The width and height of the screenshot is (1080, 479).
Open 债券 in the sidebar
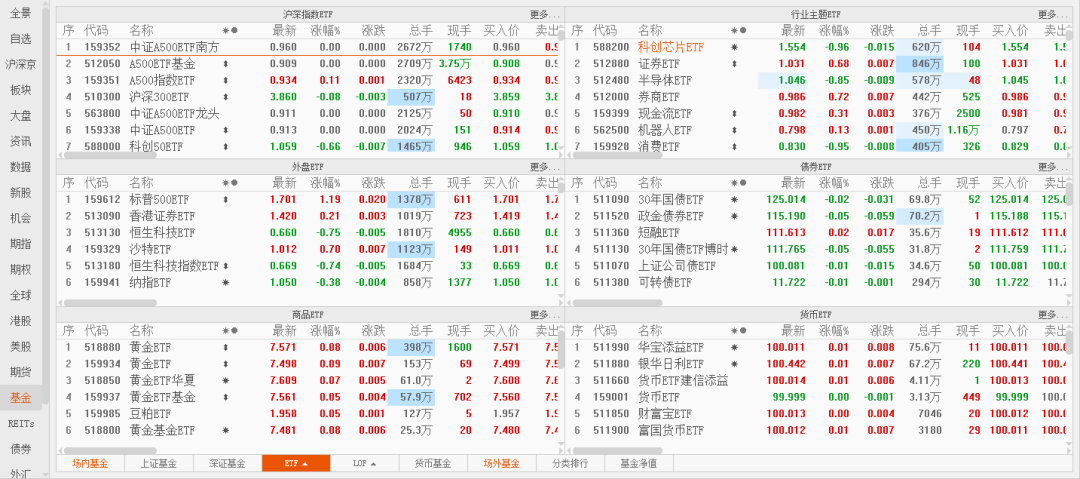[x=21, y=449]
